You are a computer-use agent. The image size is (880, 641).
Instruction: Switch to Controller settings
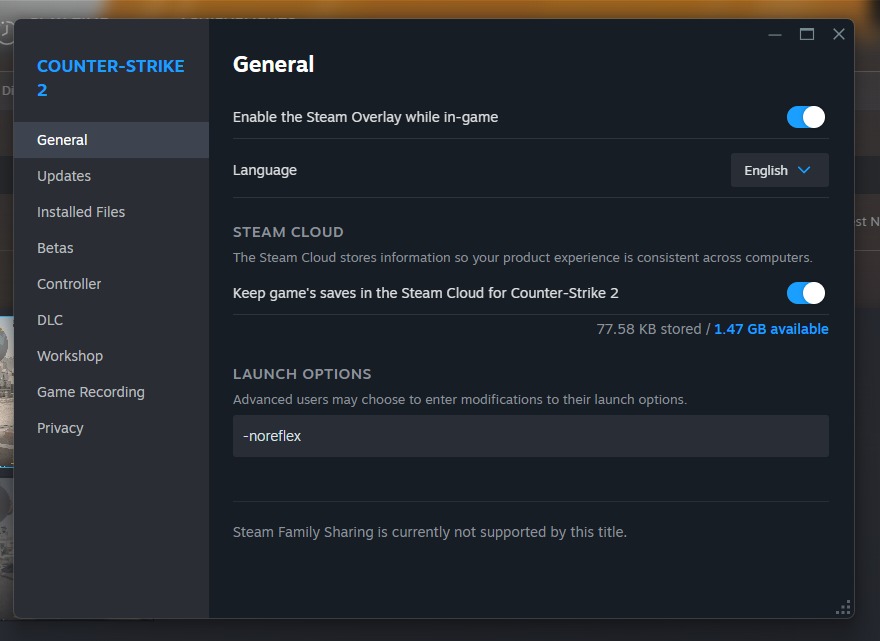111,283
